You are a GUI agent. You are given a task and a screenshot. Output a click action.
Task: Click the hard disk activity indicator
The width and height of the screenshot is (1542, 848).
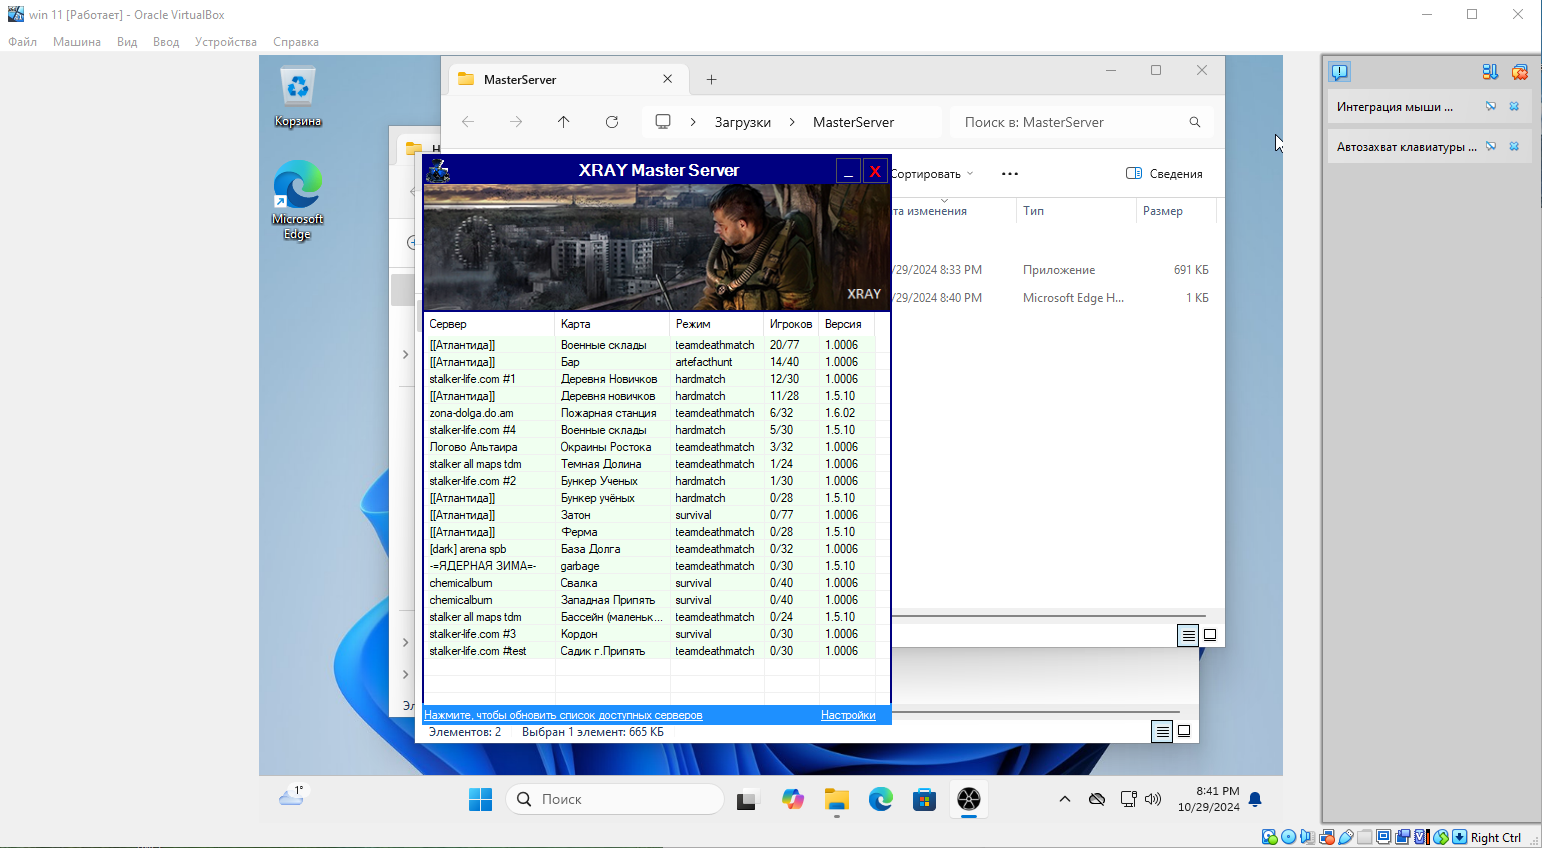1270,837
